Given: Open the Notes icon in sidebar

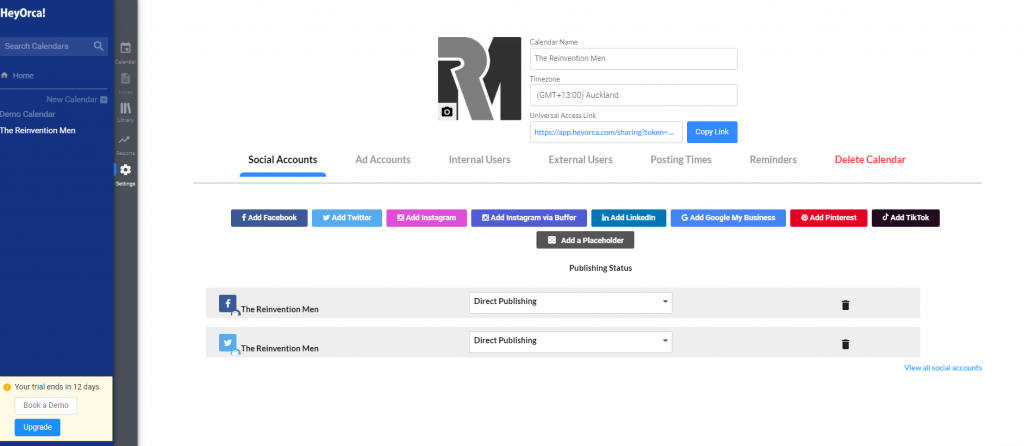Looking at the screenshot, I should pyautogui.click(x=125, y=79).
